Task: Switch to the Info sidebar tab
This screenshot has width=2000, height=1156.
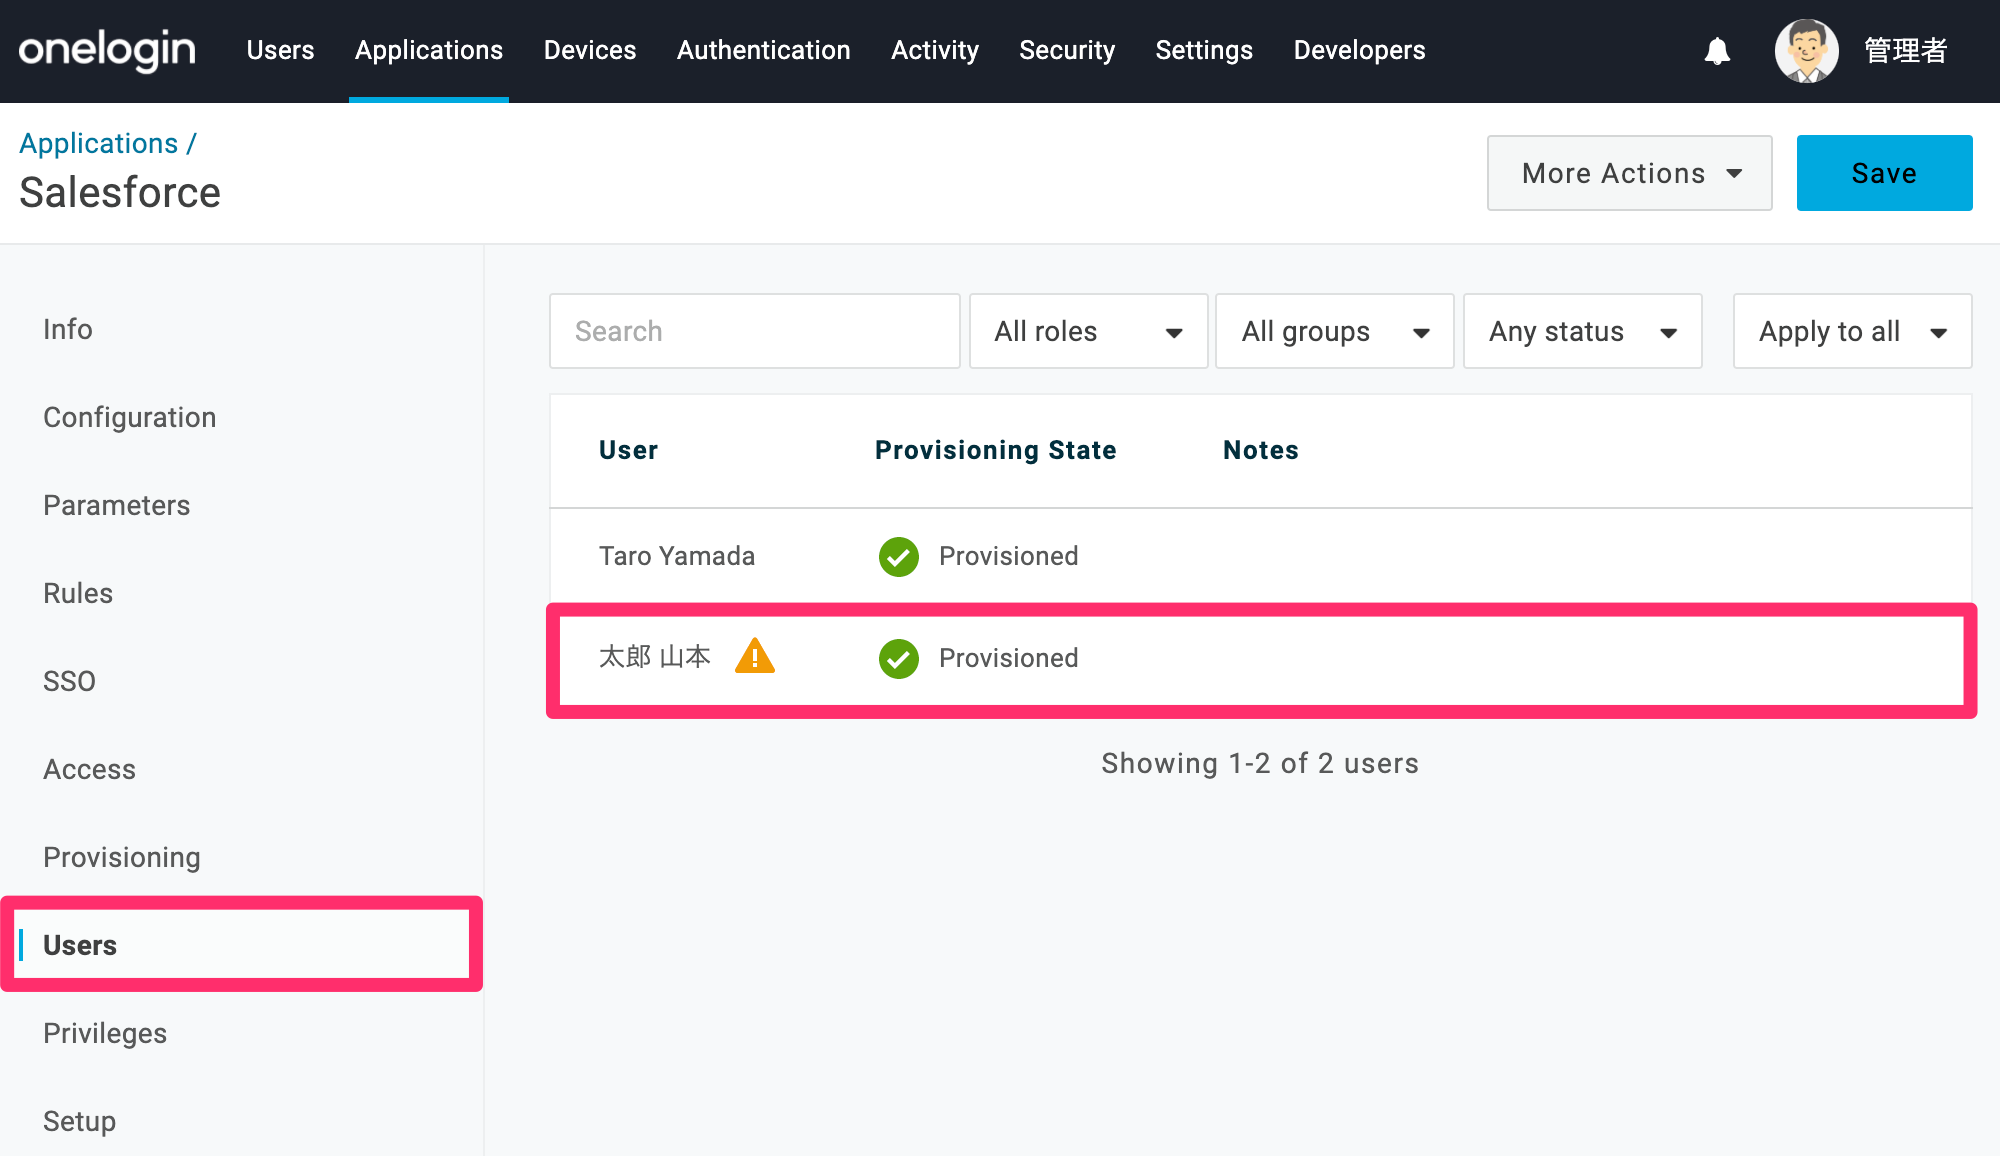Action: (x=68, y=329)
